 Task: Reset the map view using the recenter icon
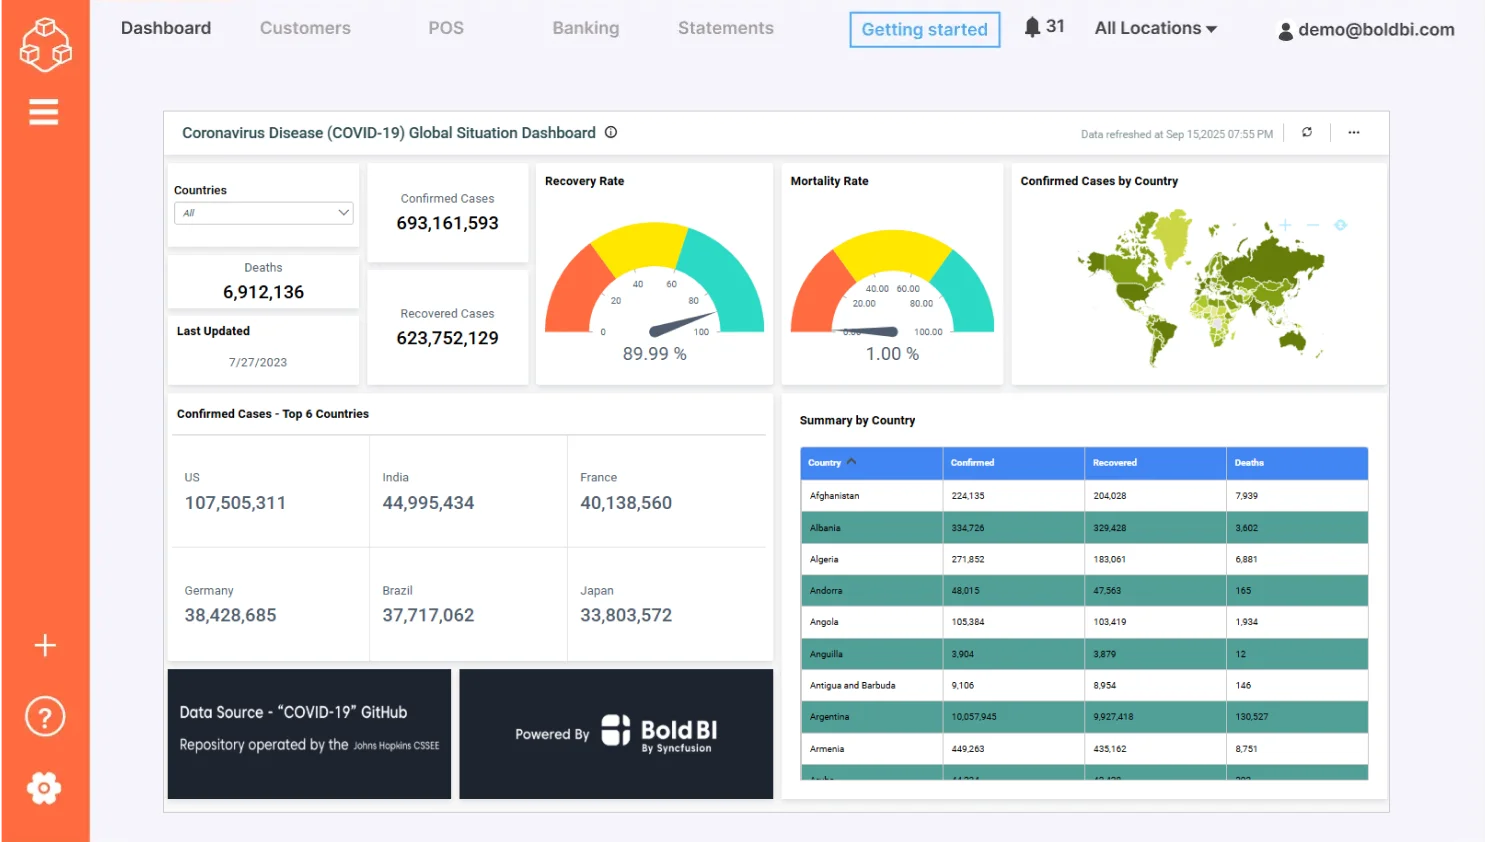1339,226
